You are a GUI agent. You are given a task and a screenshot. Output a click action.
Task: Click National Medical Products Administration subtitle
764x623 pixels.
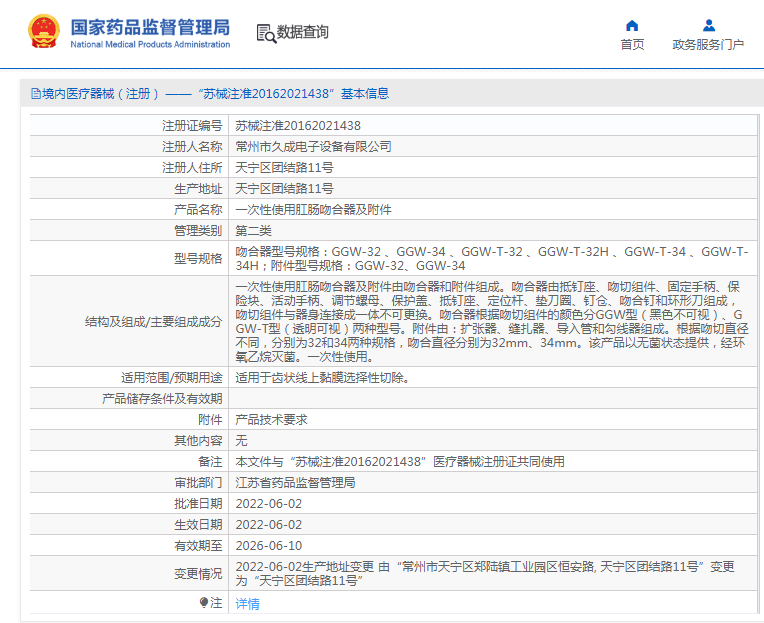coord(150,44)
